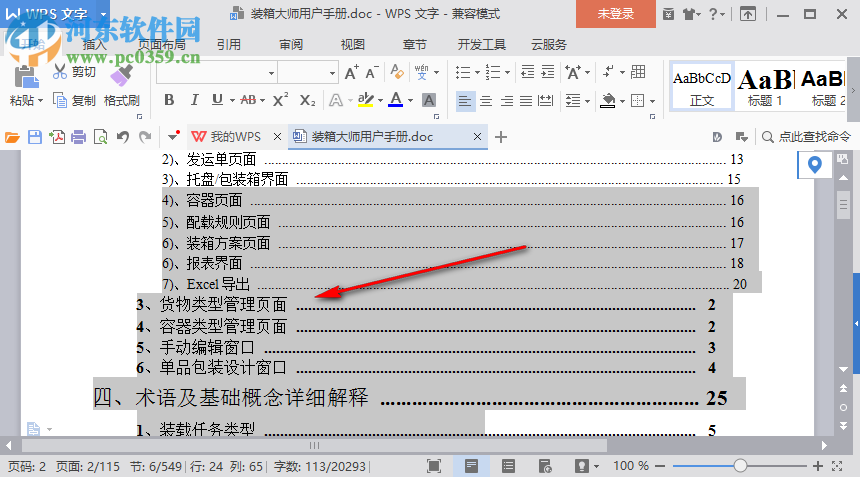The height and width of the screenshot is (477, 860).
Task: Open the 引用 ribbon tab
Action: (229, 44)
